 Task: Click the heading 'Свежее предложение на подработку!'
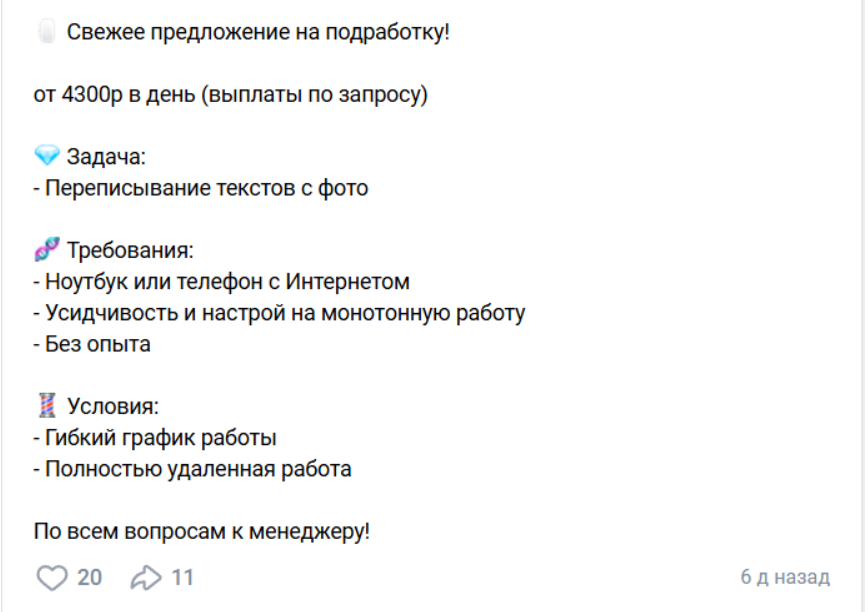tap(258, 33)
